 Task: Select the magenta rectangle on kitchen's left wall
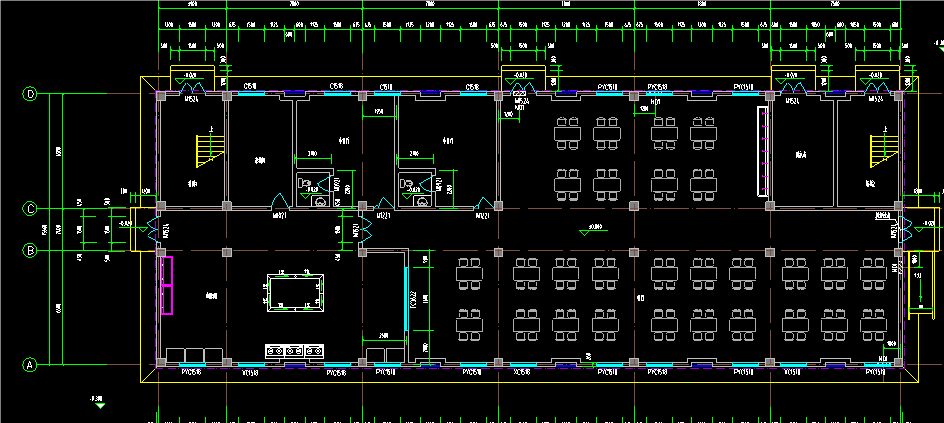click(x=167, y=285)
